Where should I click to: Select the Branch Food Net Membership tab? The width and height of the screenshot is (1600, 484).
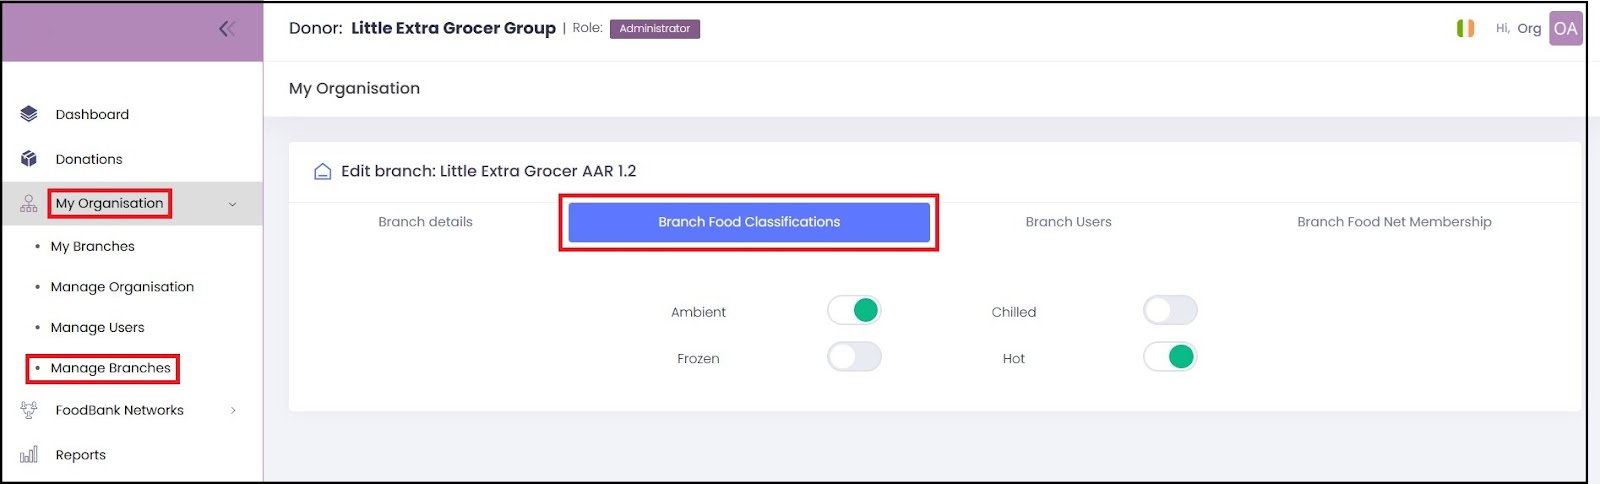pos(1394,222)
